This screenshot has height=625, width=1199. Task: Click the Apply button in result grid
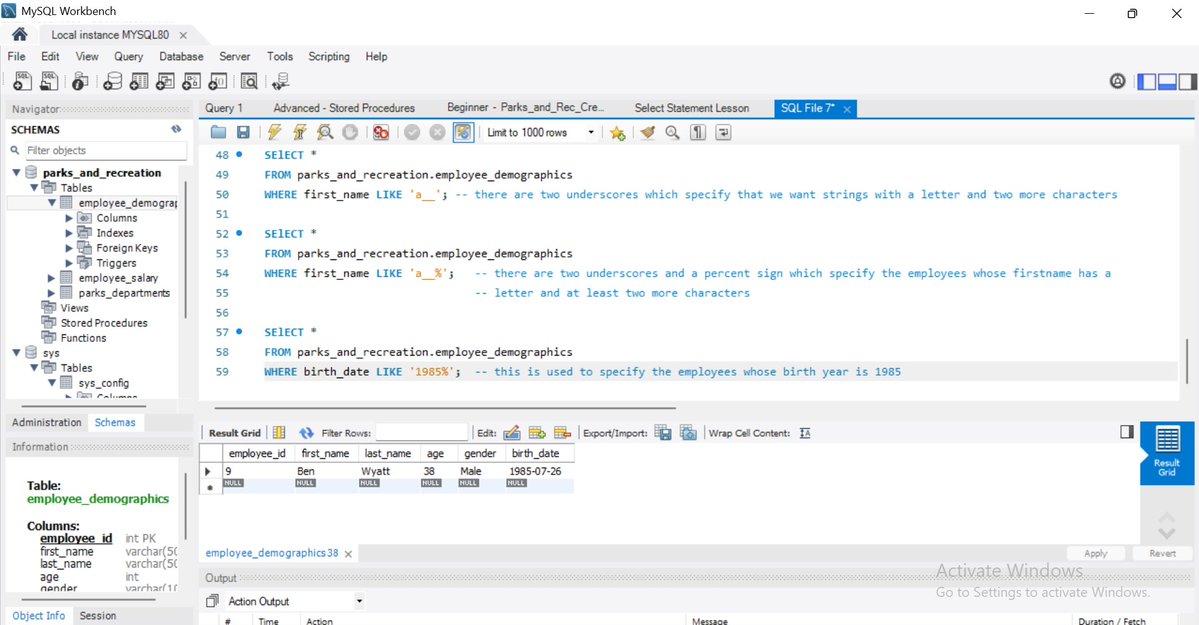point(1096,553)
